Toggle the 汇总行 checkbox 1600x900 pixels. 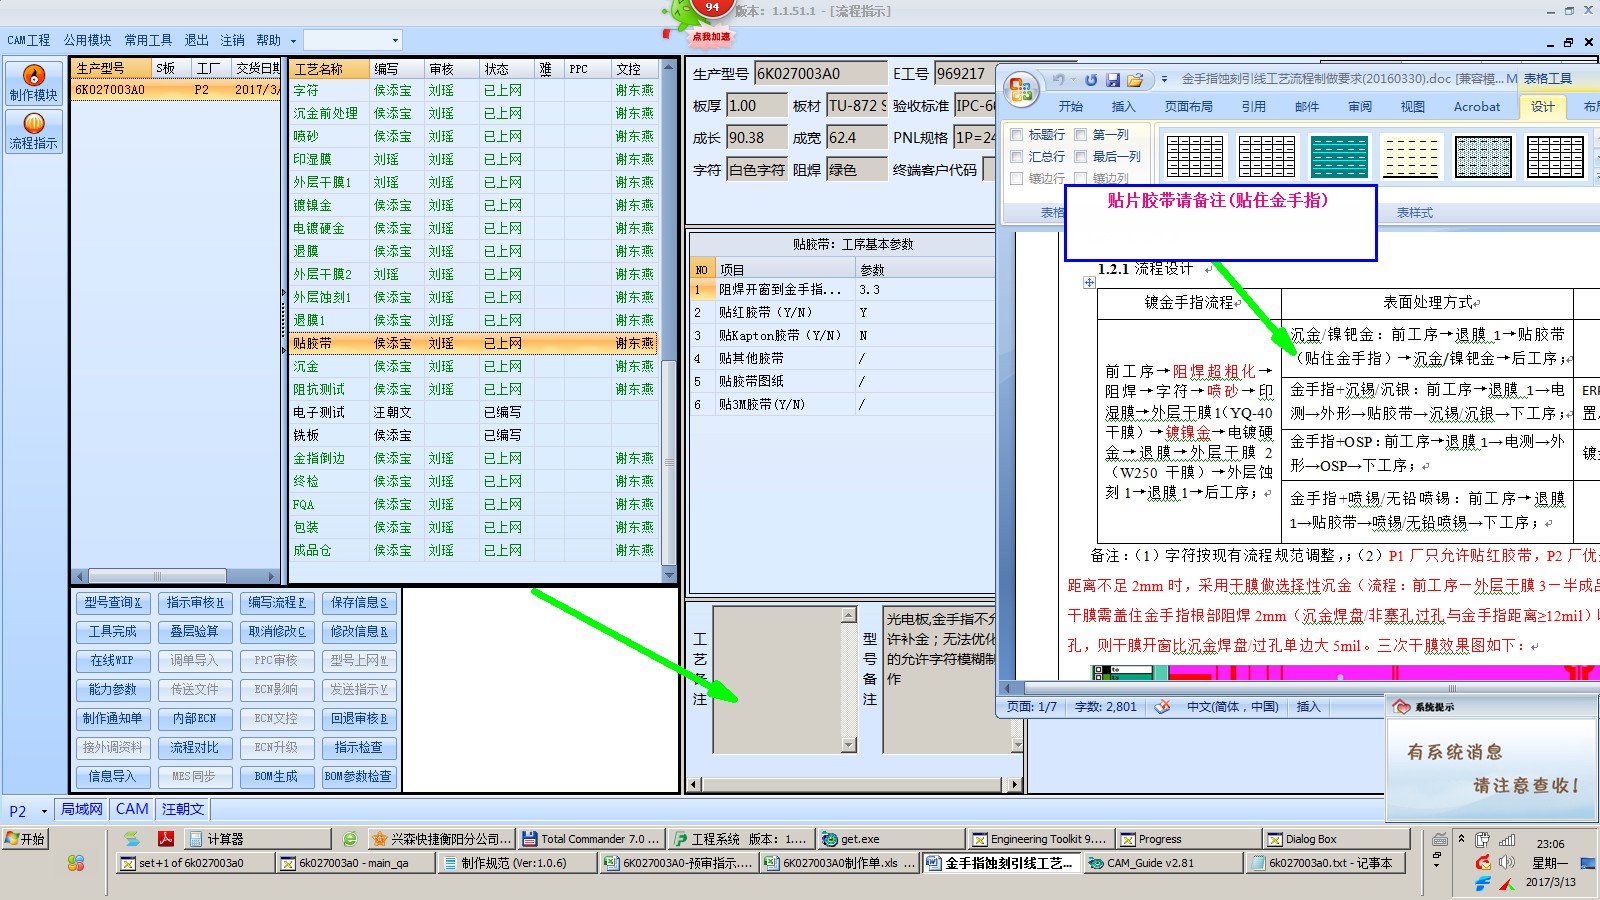pyautogui.click(x=1017, y=156)
